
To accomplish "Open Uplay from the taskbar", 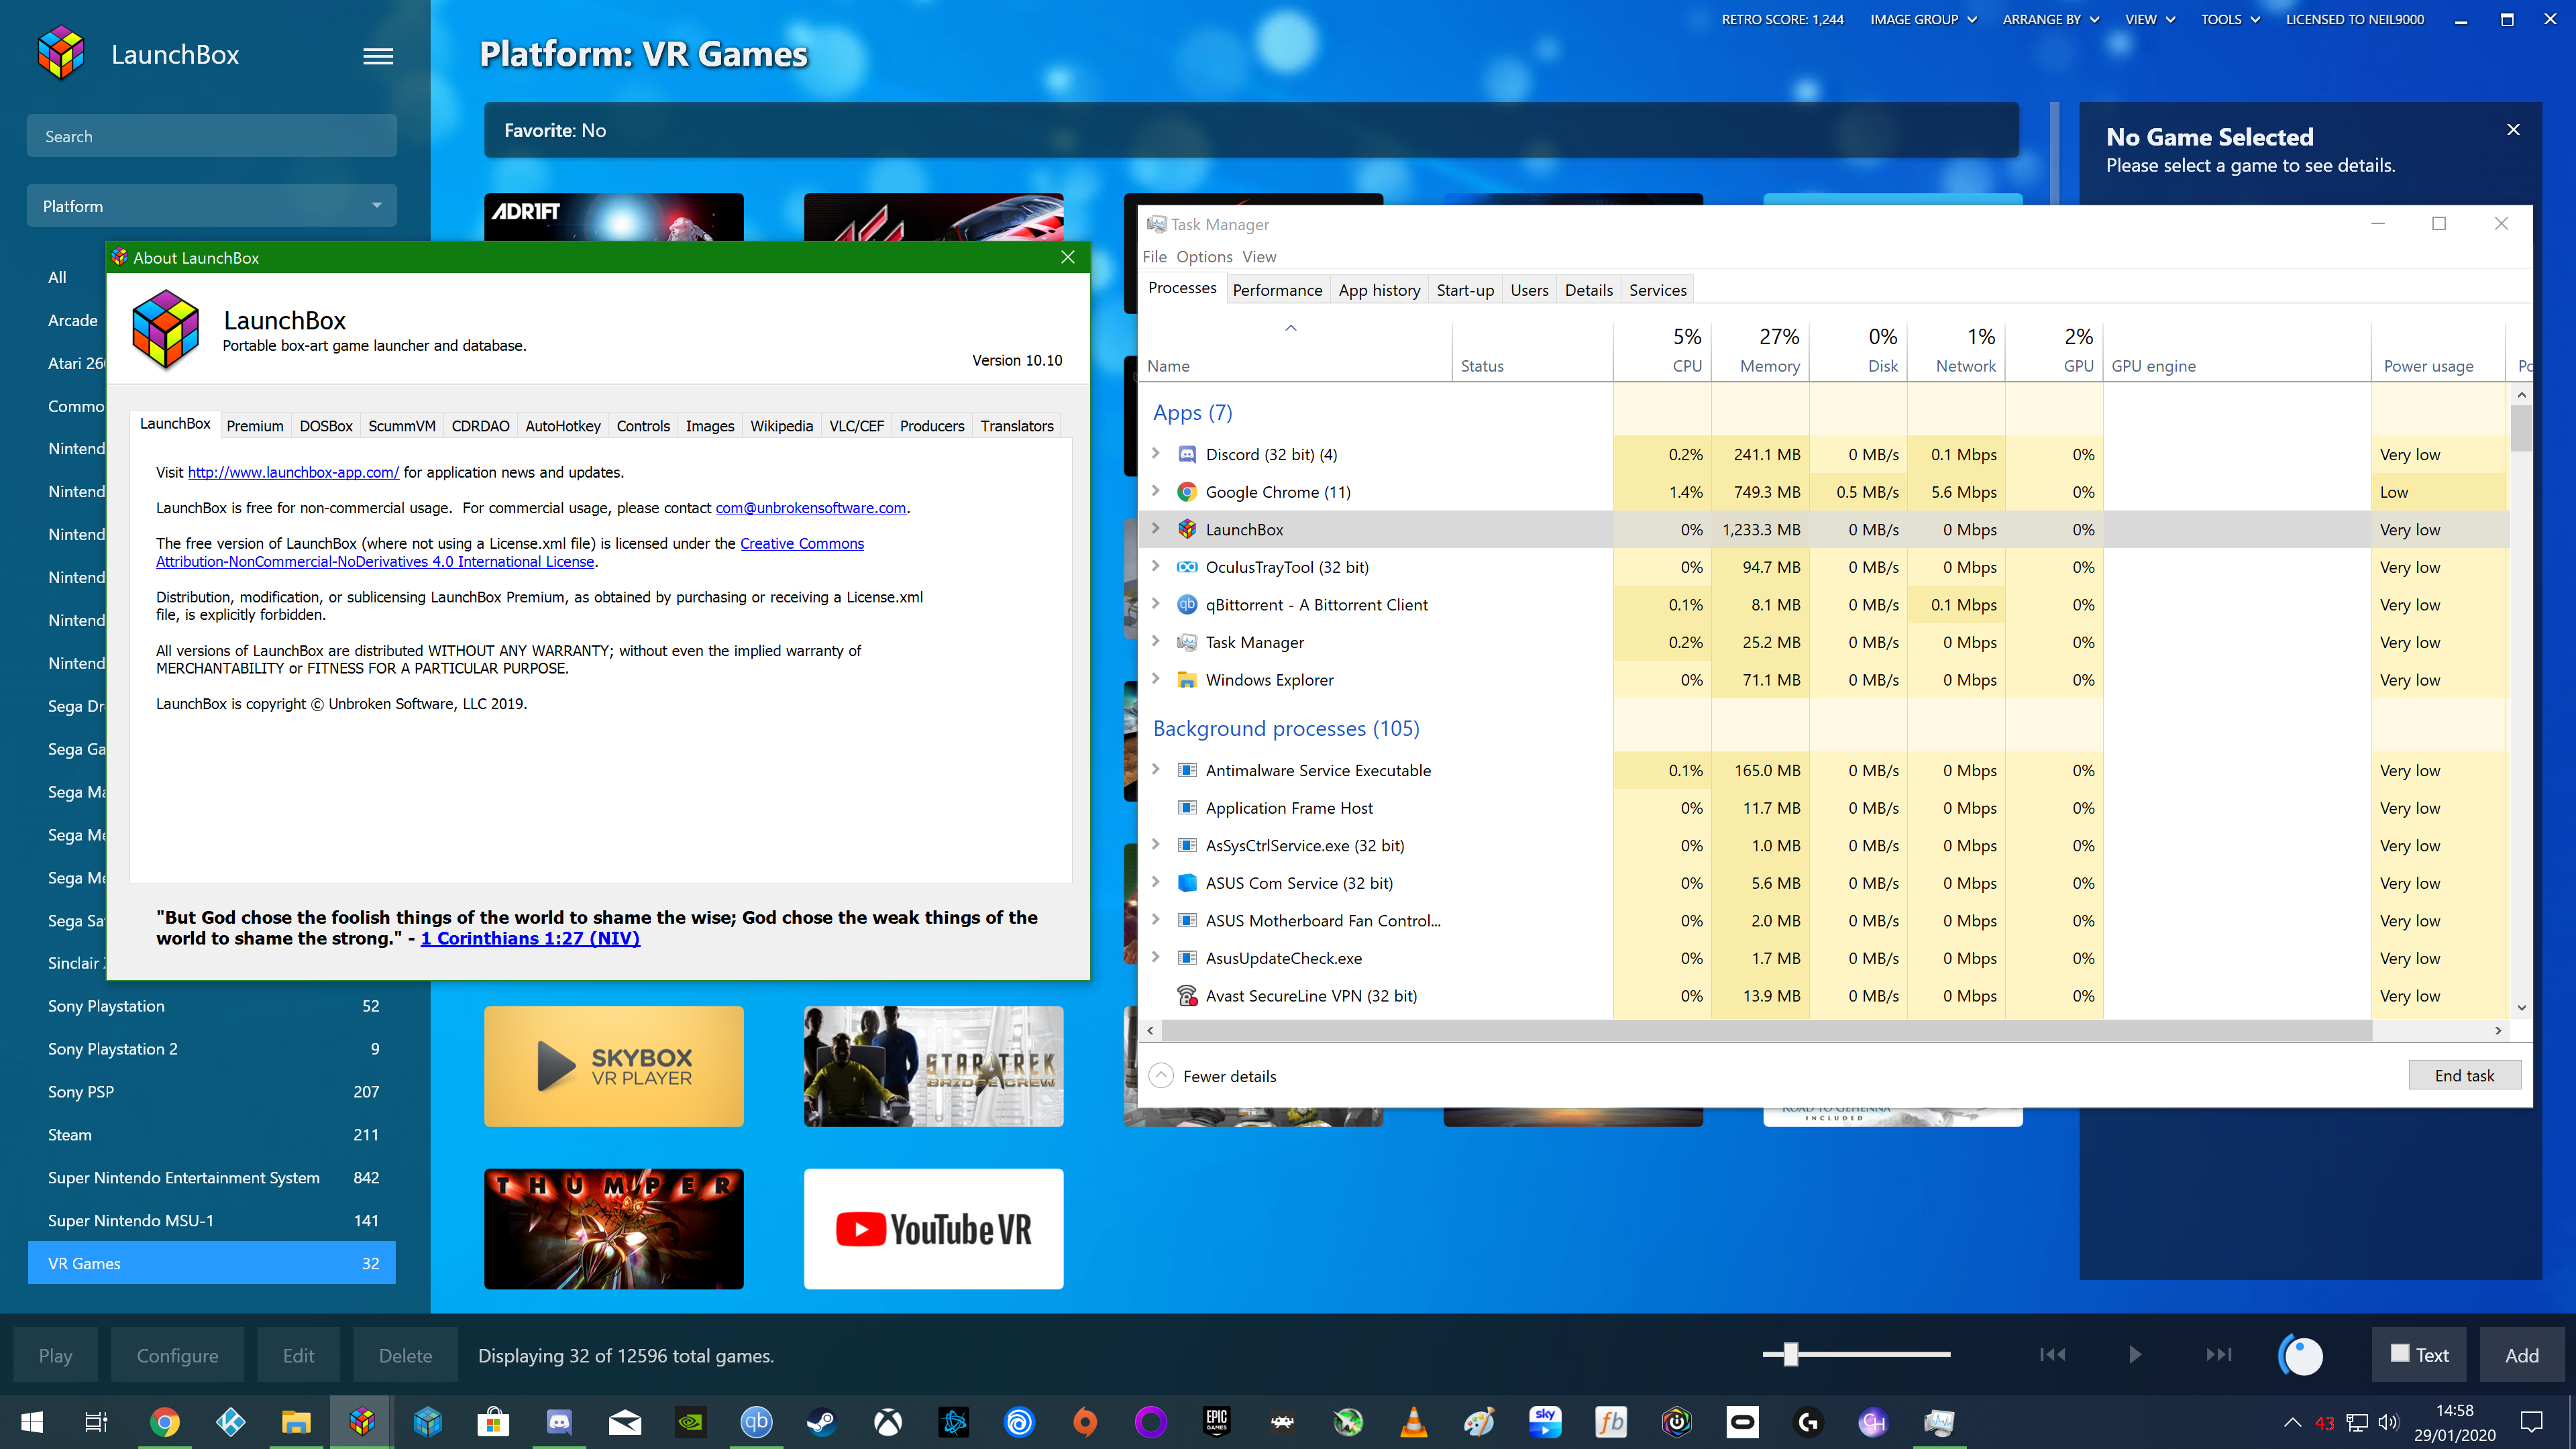I will 1019,1422.
